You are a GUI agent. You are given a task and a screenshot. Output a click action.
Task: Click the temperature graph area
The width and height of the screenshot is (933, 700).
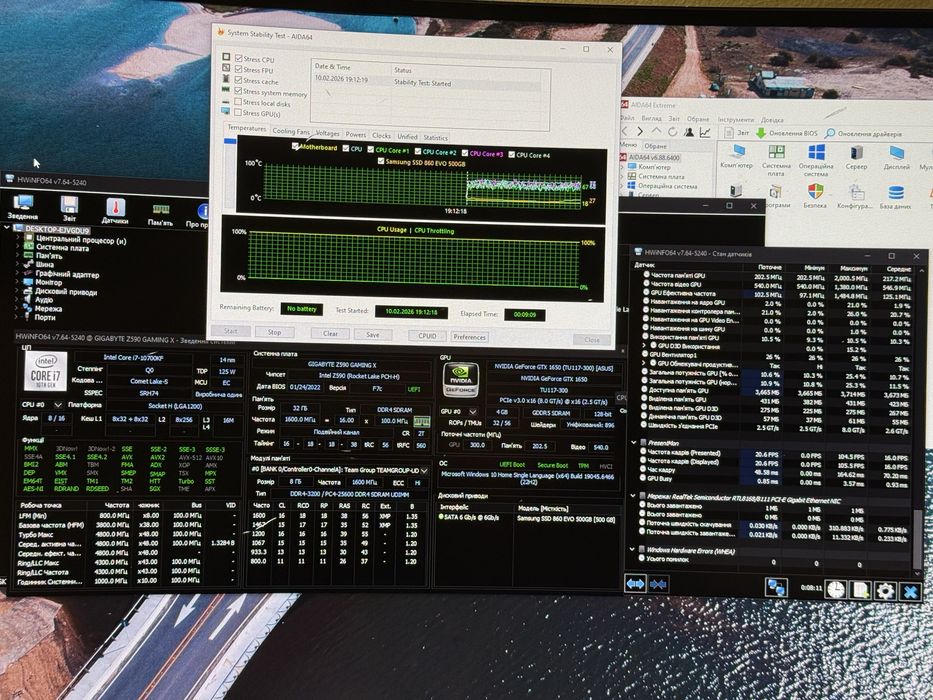[422, 186]
